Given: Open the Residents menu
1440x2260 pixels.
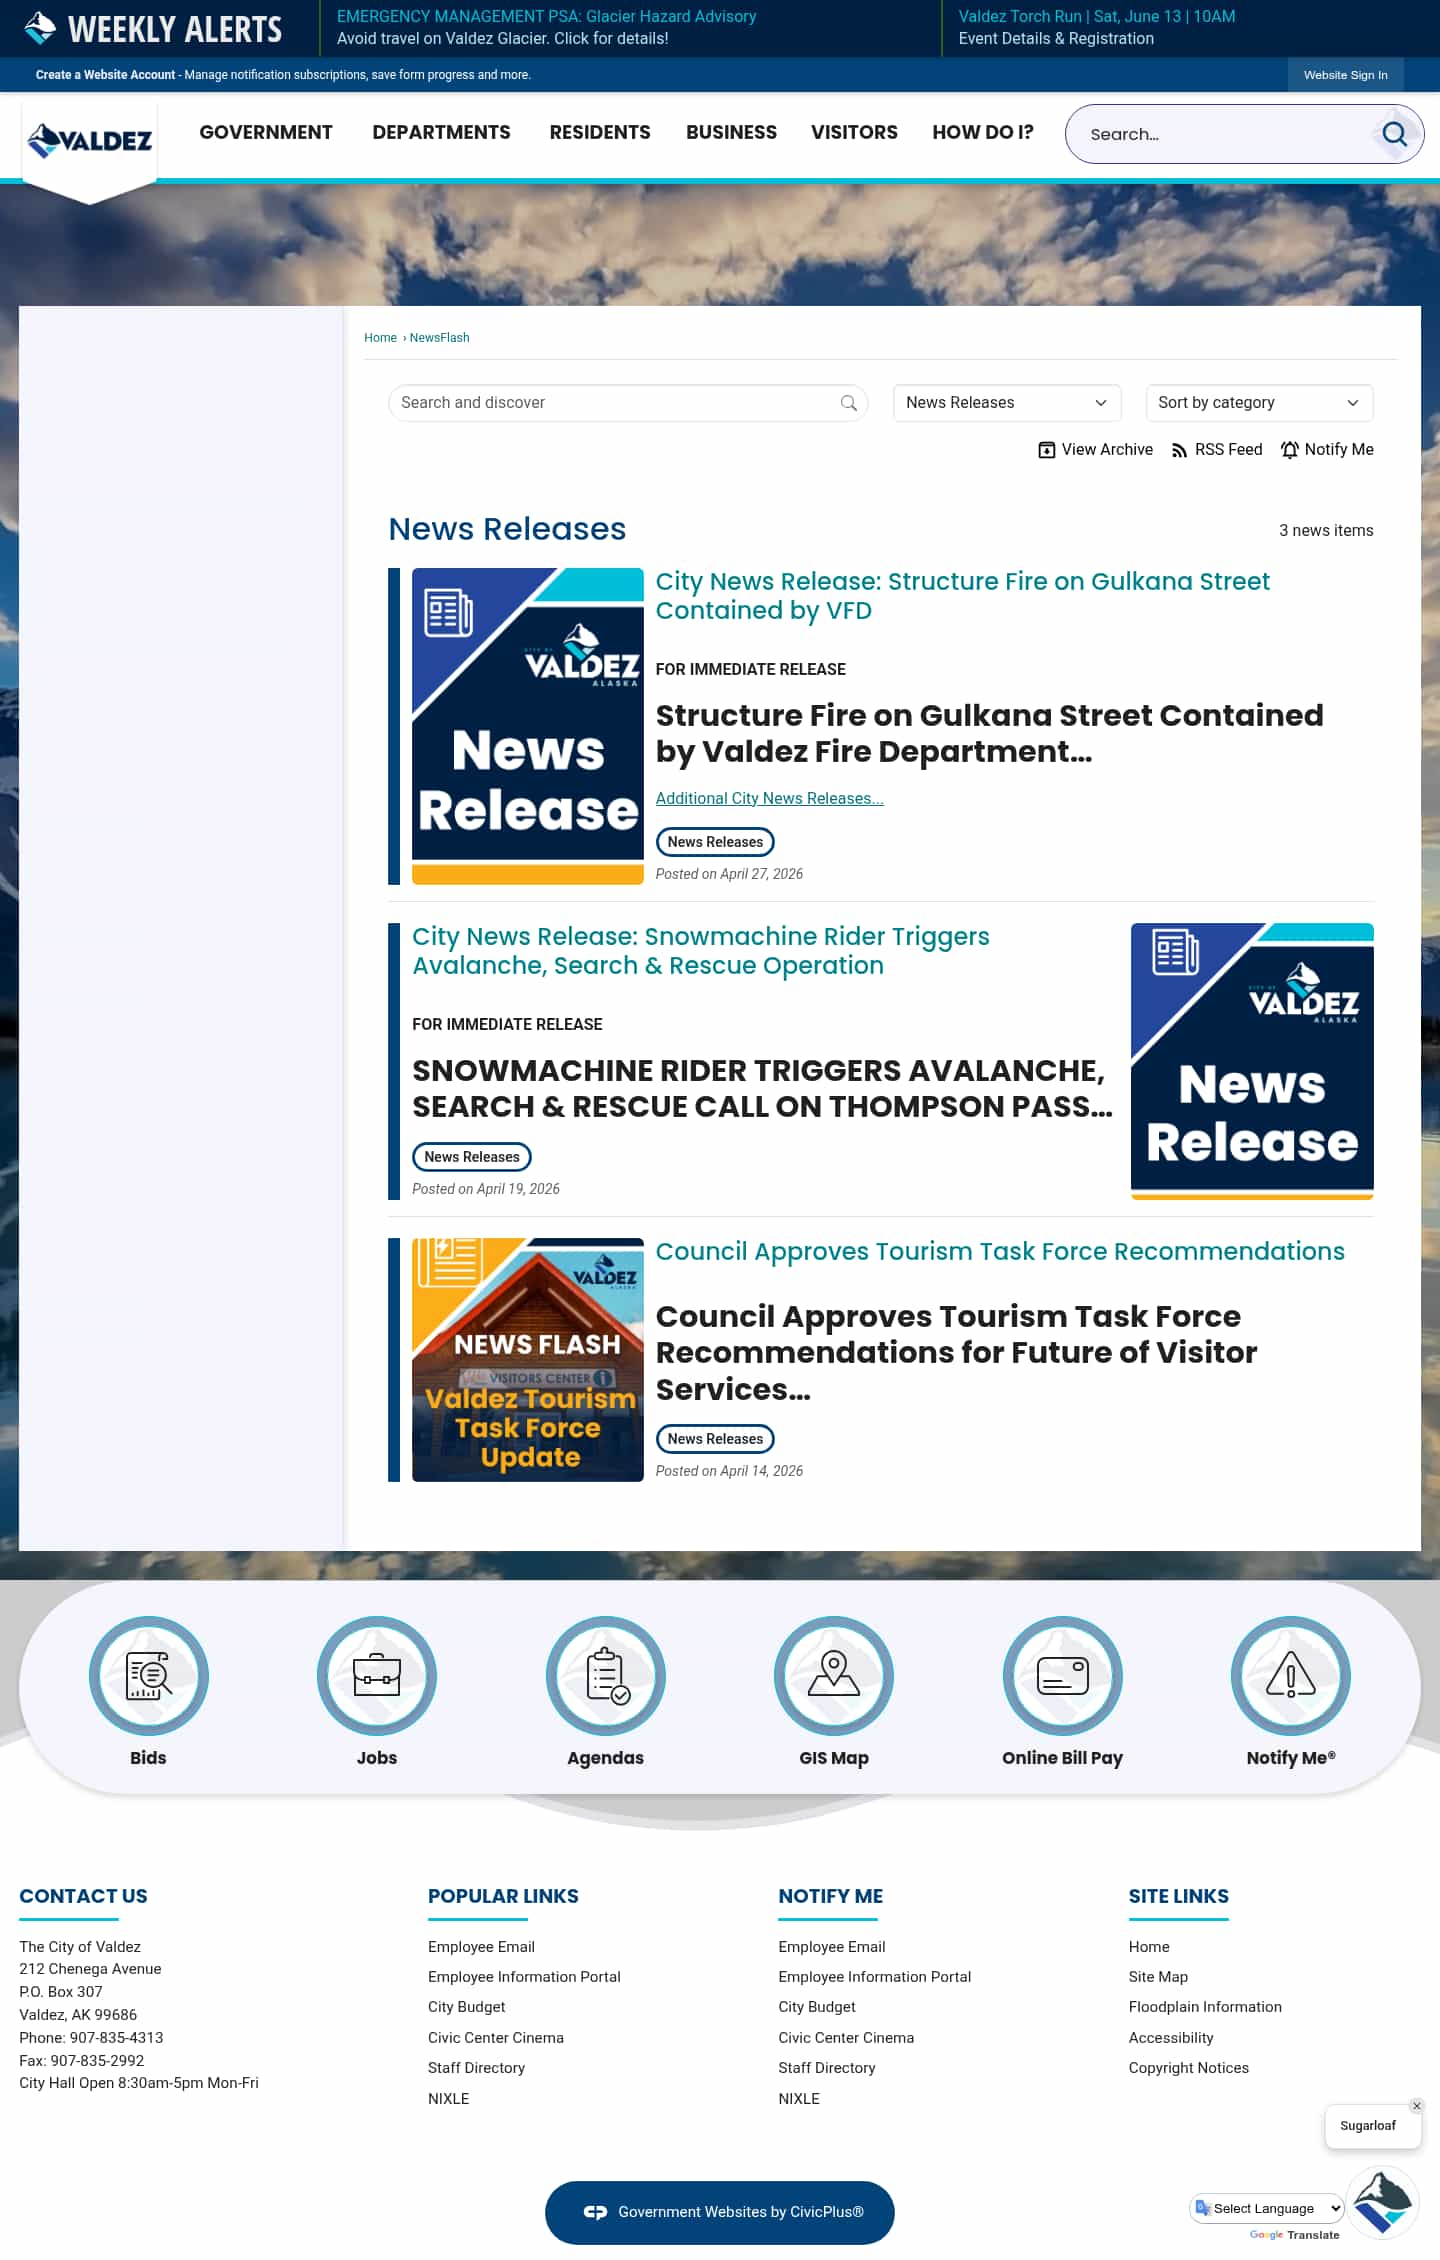Looking at the screenshot, I should pos(600,132).
